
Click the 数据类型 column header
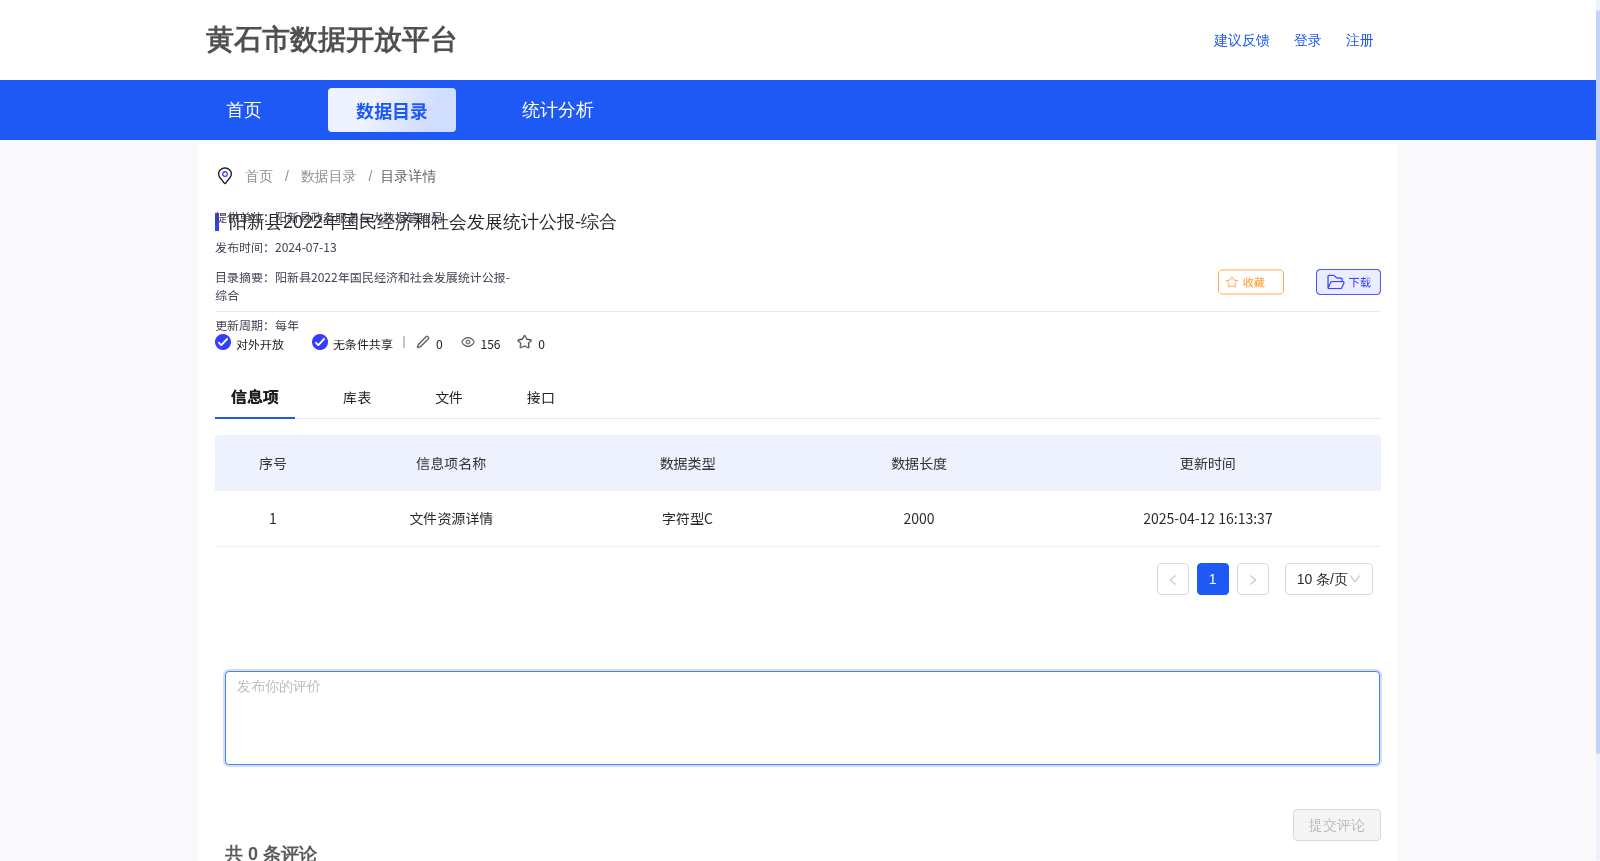click(688, 464)
